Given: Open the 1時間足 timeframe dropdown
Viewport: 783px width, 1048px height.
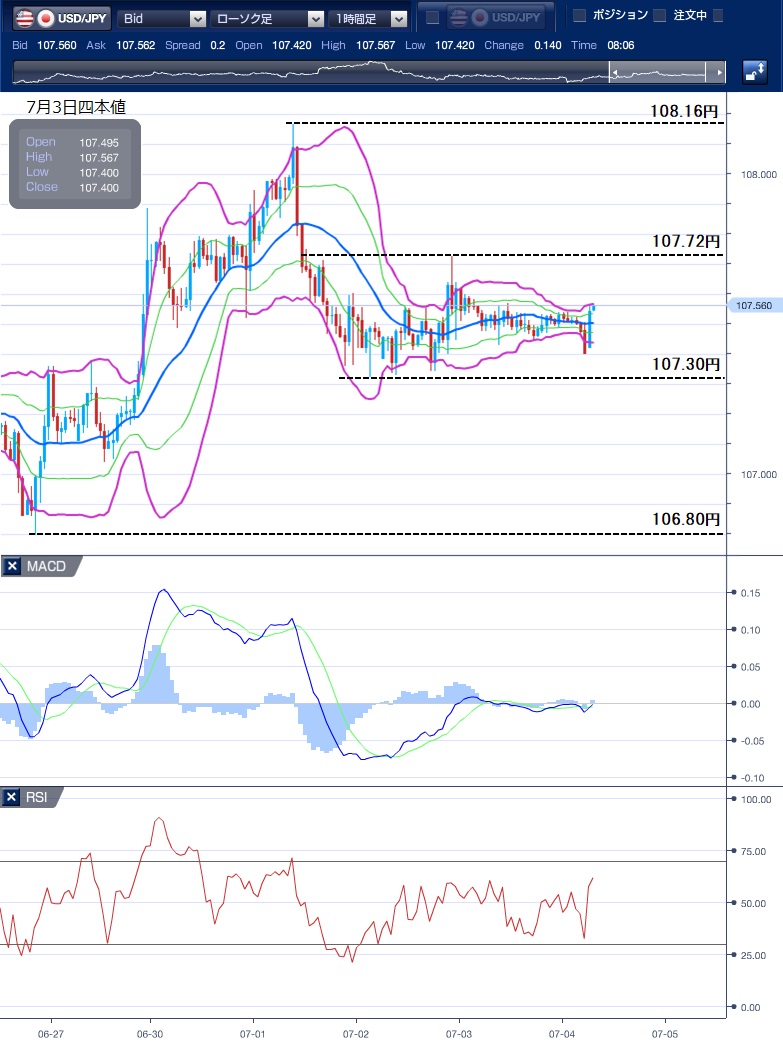Looking at the screenshot, I should tap(370, 18).
